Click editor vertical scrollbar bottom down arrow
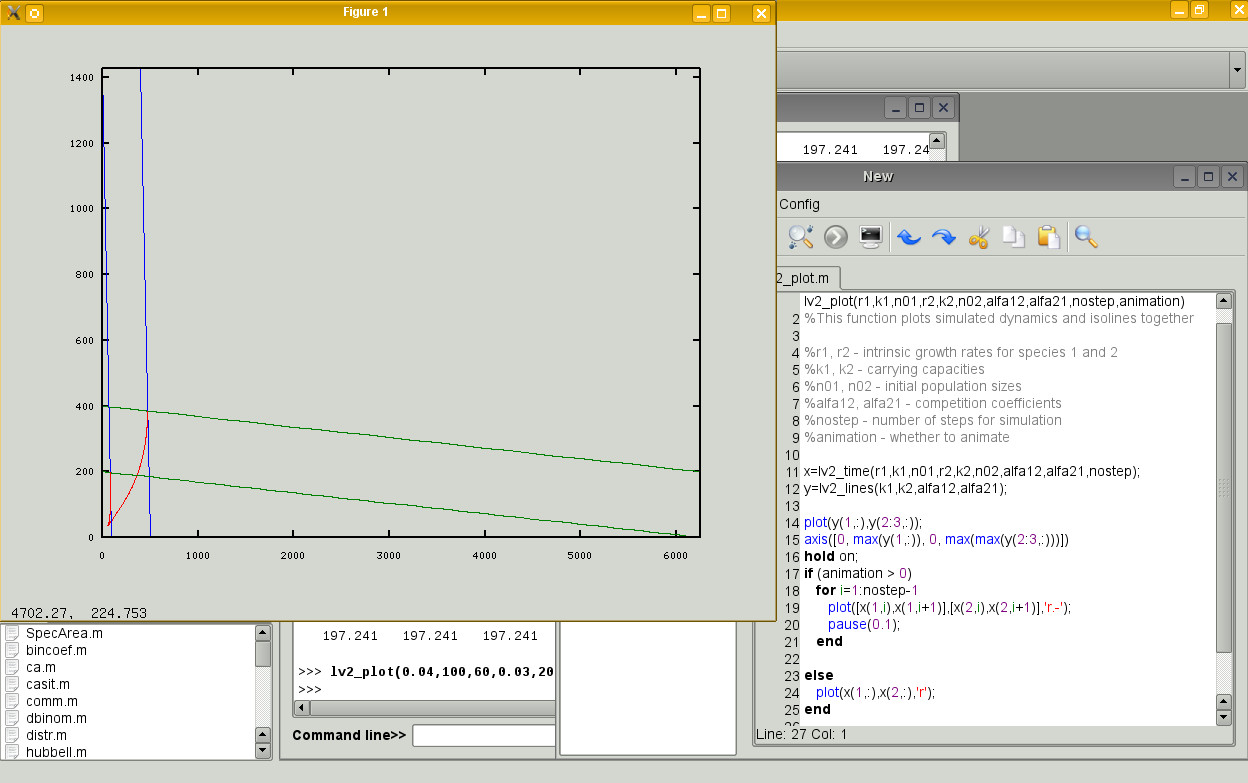 pyautogui.click(x=1224, y=718)
